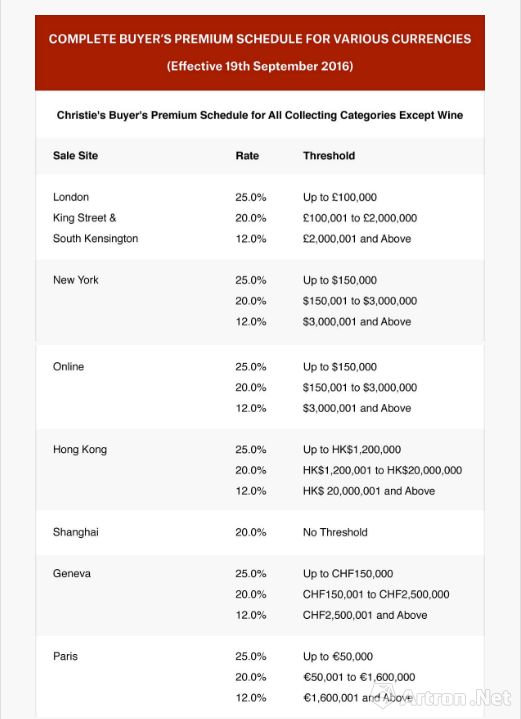Click the Up to €50,000 threshold

click(x=338, y=656)
